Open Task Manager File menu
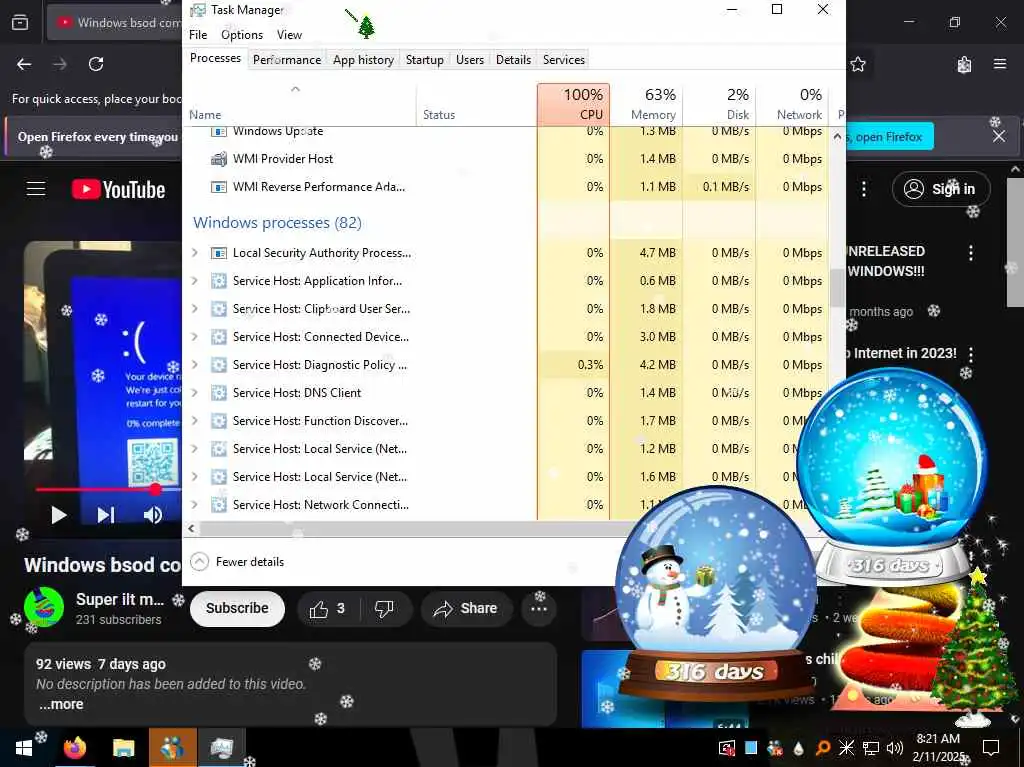 coord(198,35)
